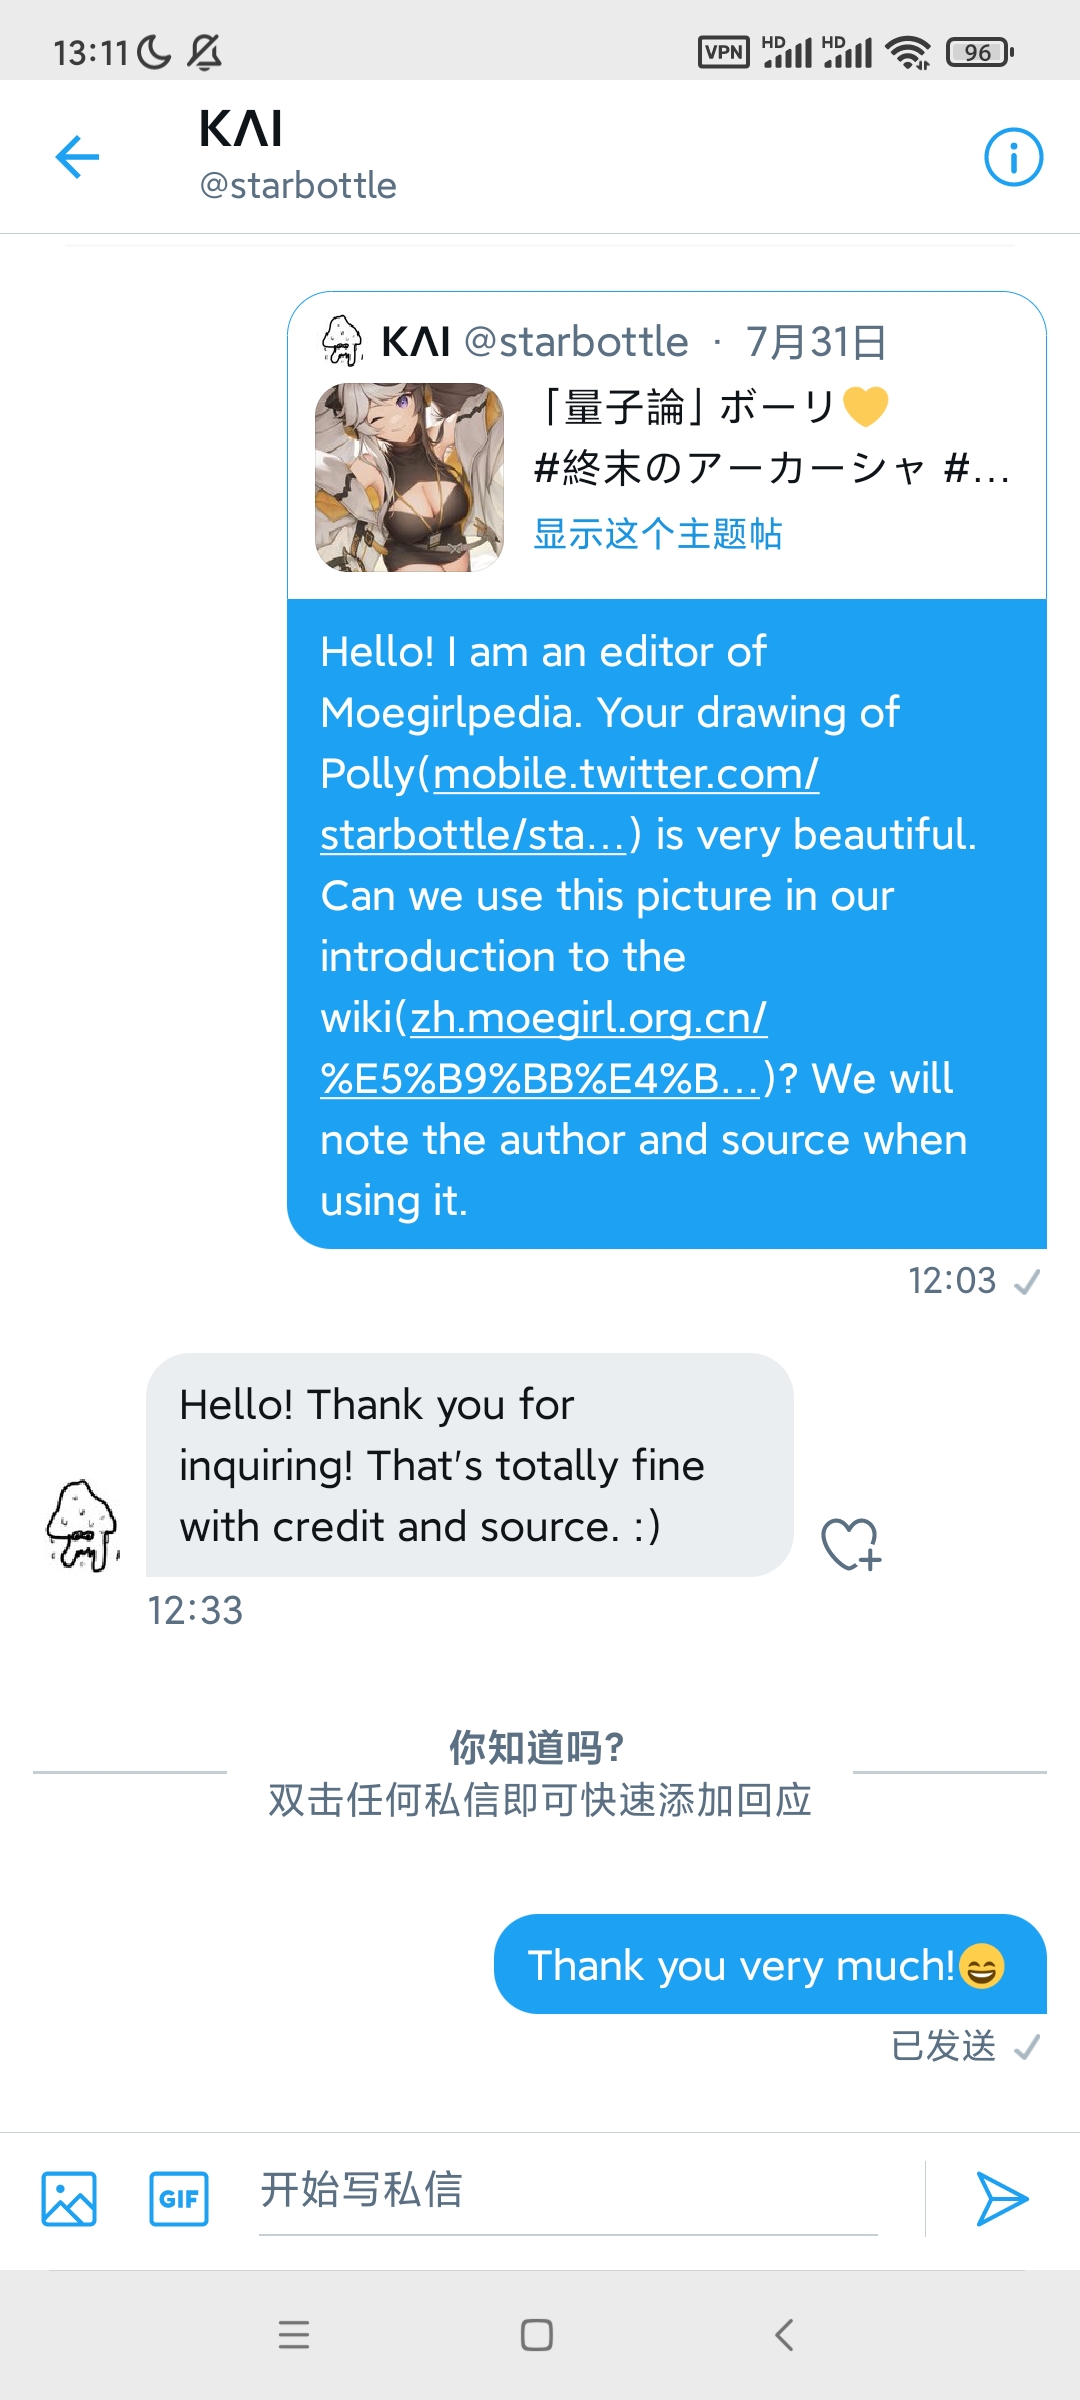Tap KAI's "Hello! Thank you" reply bubble
The width and height of the screenshot is (1080, 2400).
[x=468, y=1465]
